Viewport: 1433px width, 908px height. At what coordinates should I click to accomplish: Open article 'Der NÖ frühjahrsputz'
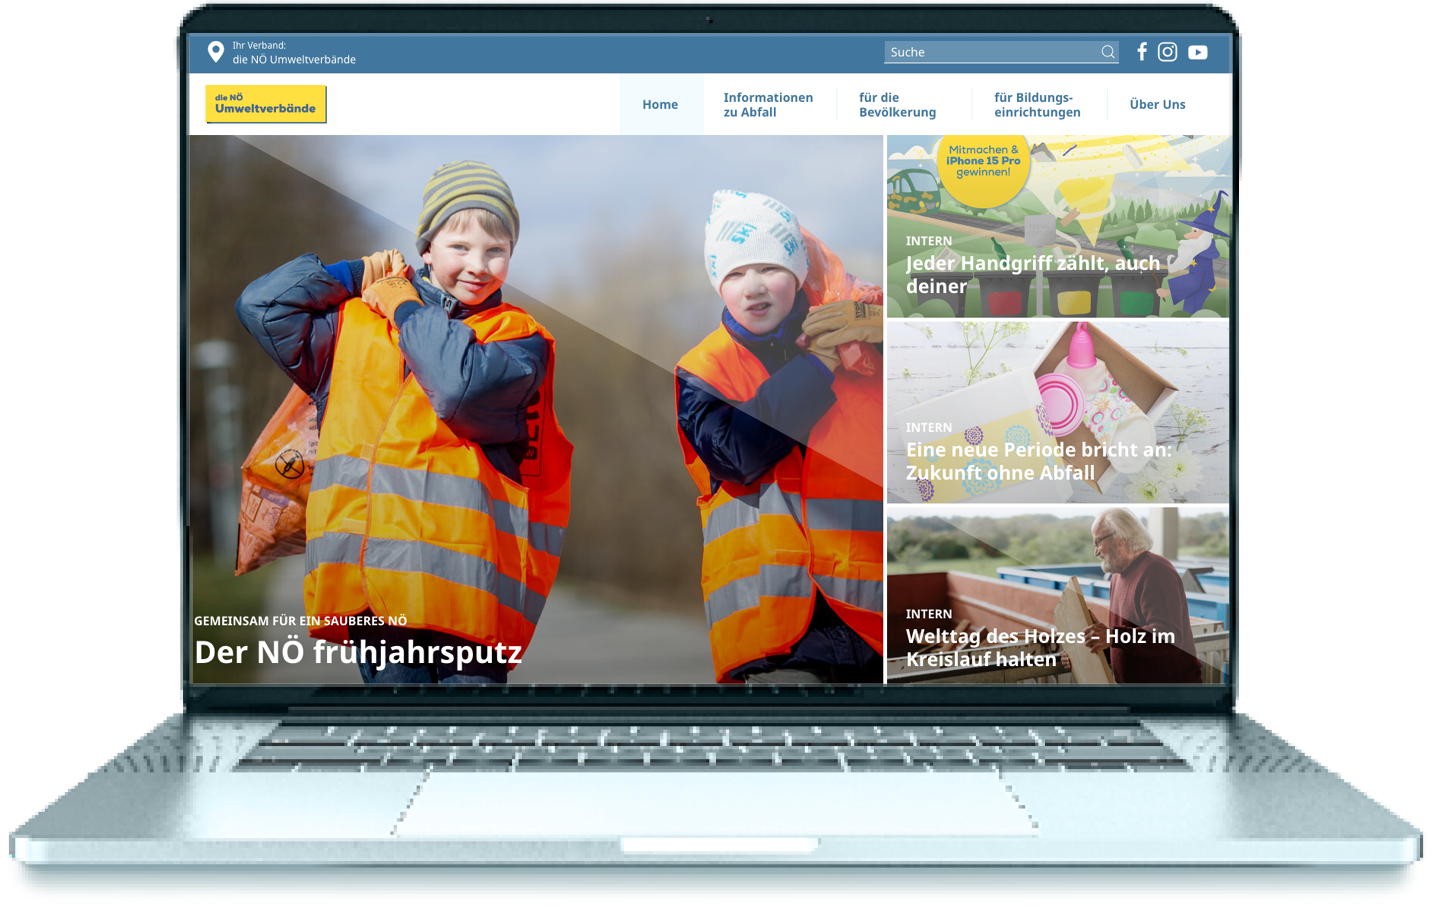click(358, 654)
